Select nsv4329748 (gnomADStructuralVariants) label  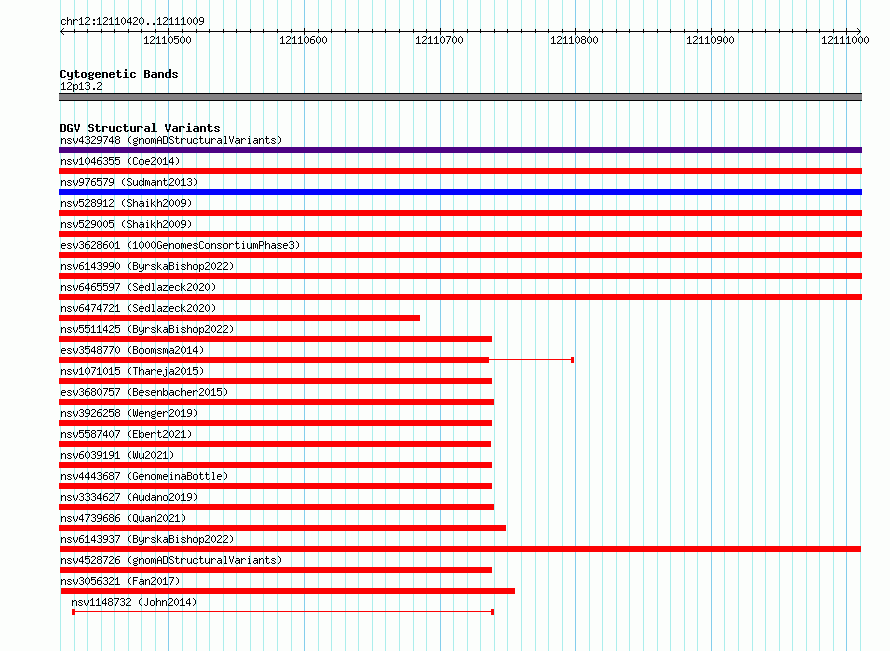click(x=171, y=140)
